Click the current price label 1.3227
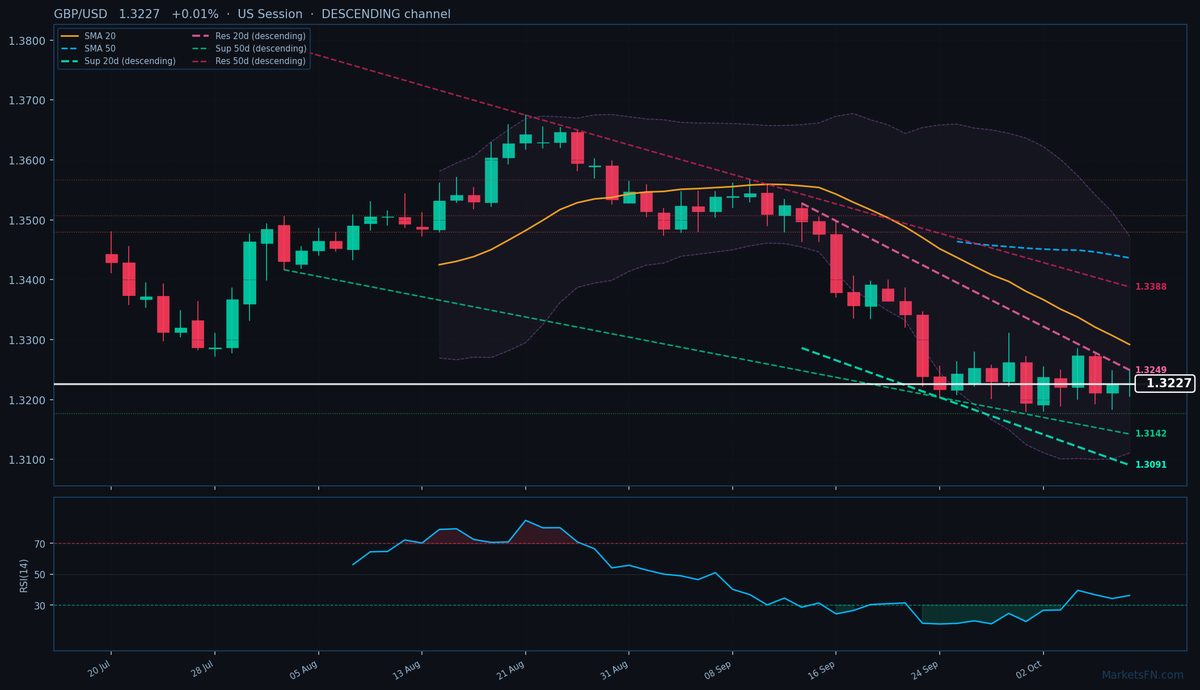 tap(1165, 383)
